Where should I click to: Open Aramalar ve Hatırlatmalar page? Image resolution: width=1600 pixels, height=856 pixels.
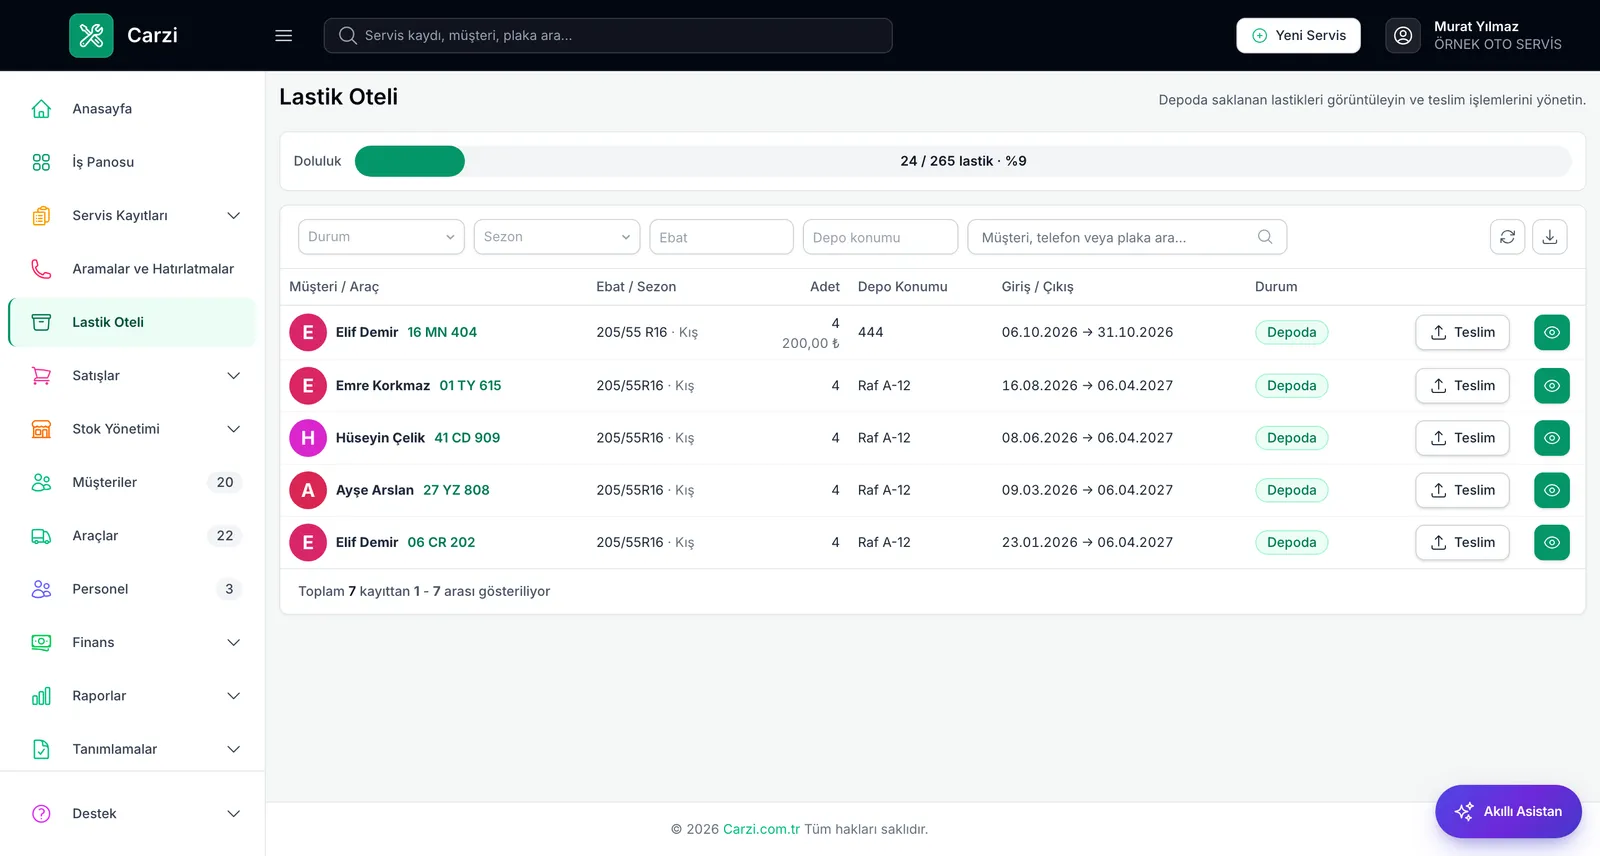(132, 269)
